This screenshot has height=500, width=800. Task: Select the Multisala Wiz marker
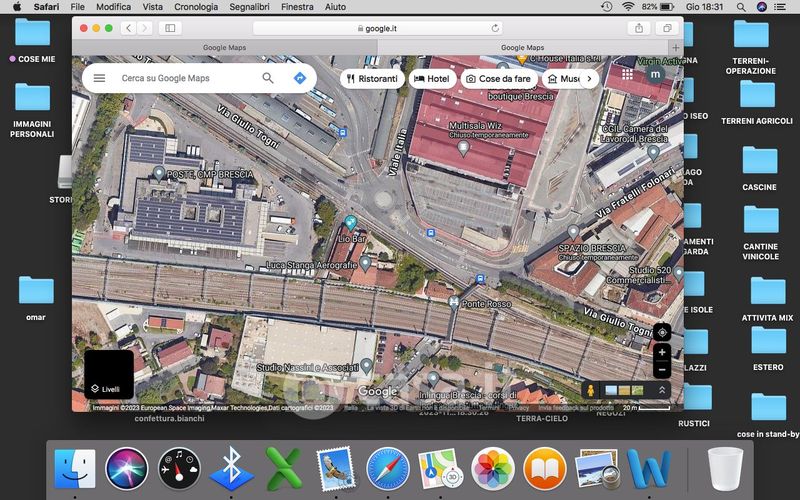pos(463,148)
